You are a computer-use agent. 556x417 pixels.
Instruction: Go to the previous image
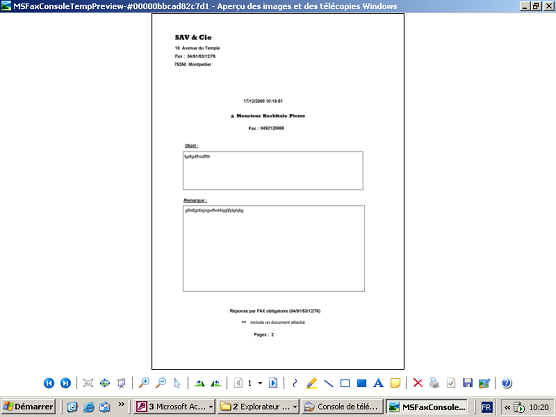coord(49,383)
